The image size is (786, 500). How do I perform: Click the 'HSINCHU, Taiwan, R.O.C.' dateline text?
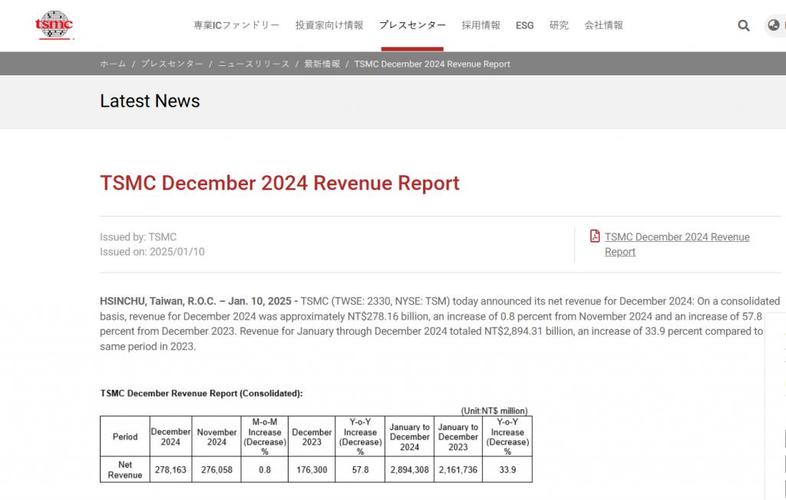pyautogui.click(x=158, y=301)
